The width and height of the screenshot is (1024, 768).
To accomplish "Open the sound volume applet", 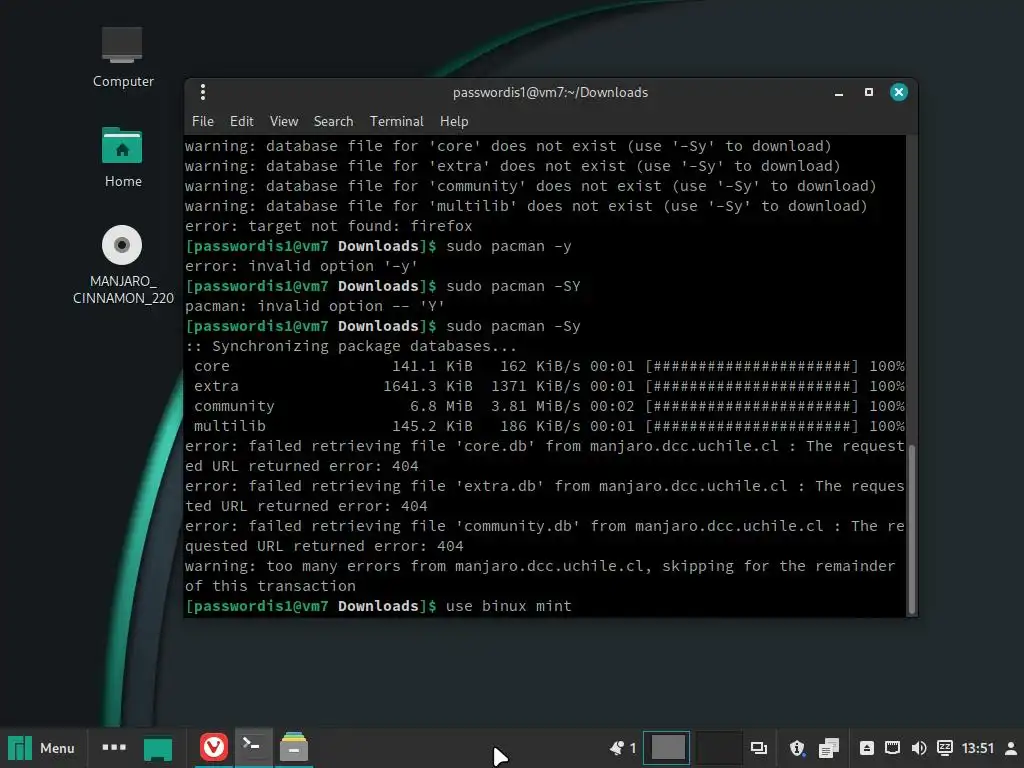I will (918, 748).
